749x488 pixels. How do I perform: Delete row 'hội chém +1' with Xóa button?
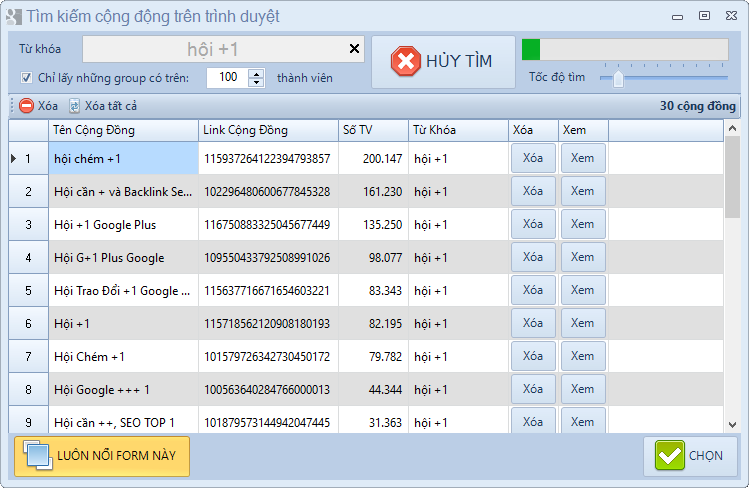point(533,158)
